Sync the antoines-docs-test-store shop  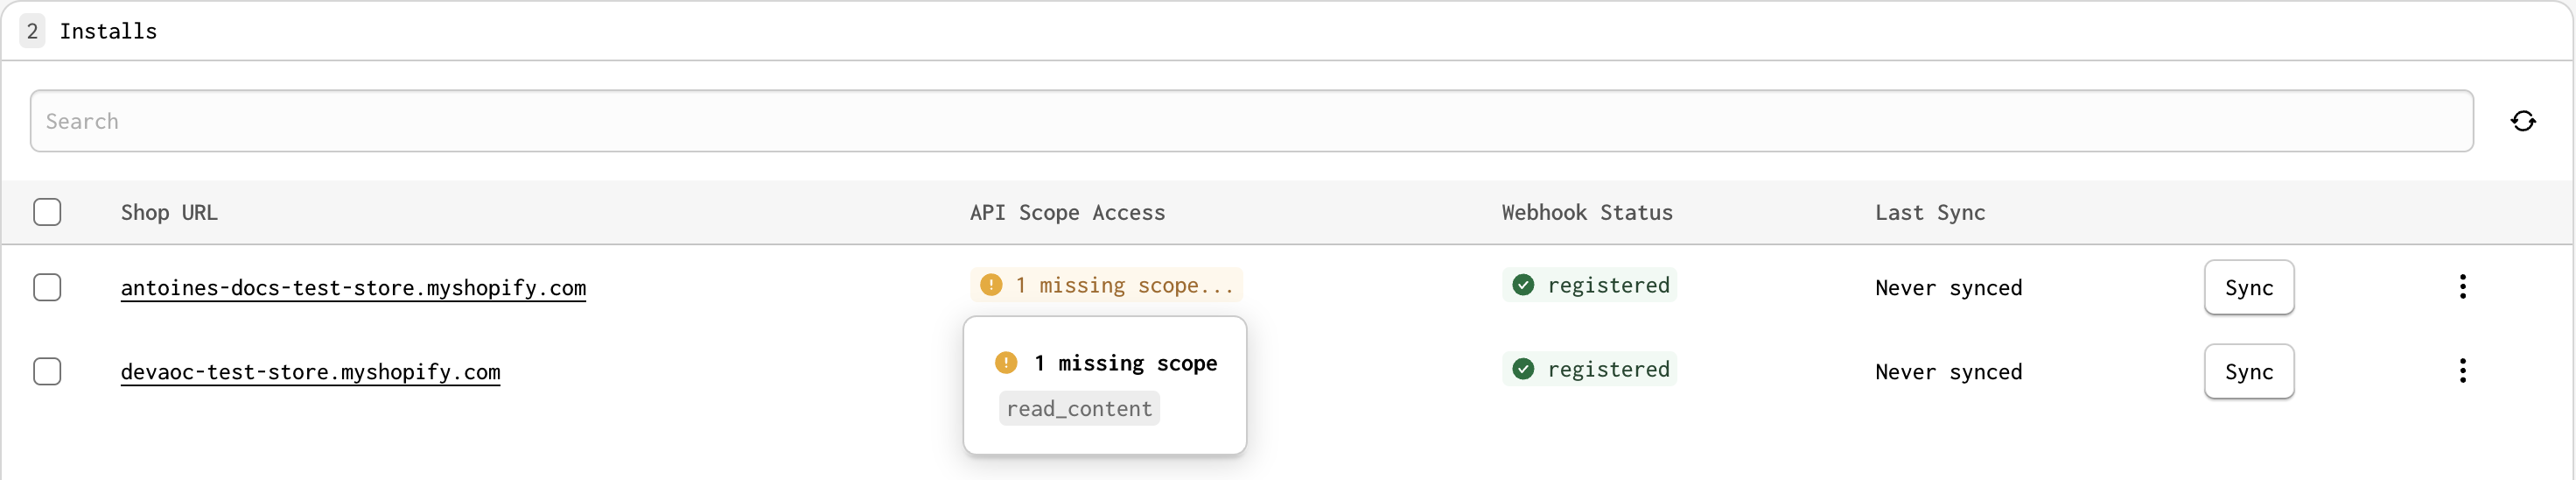coord(2249,287)
